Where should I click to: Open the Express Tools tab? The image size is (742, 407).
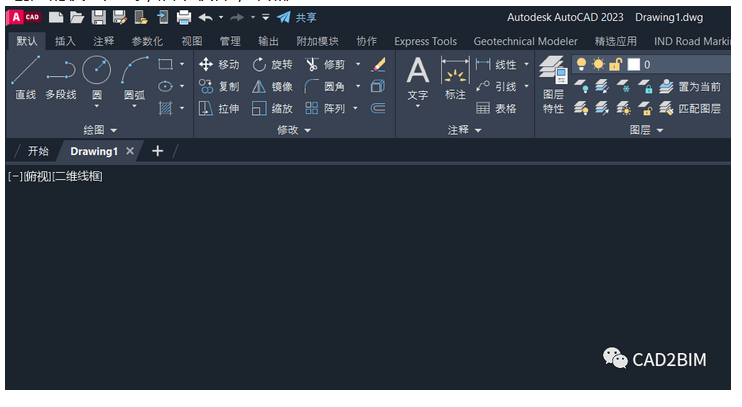[425, 42]
